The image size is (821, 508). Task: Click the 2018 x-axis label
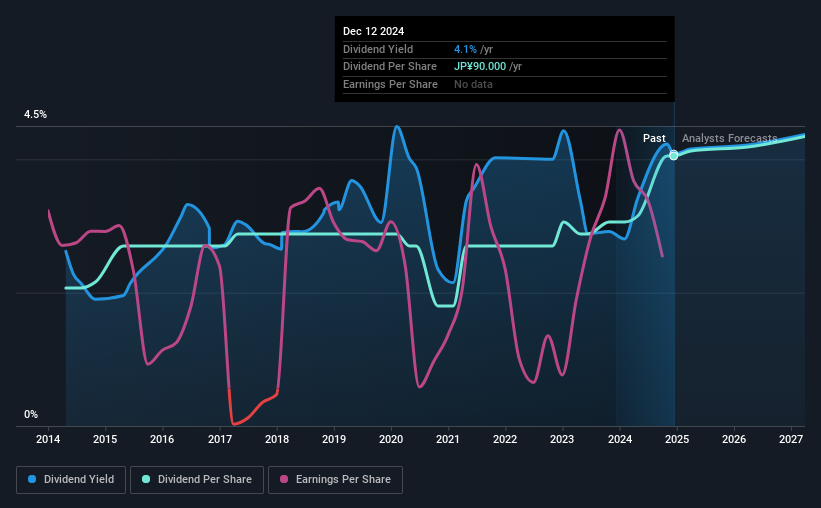(x=276, y=439)
